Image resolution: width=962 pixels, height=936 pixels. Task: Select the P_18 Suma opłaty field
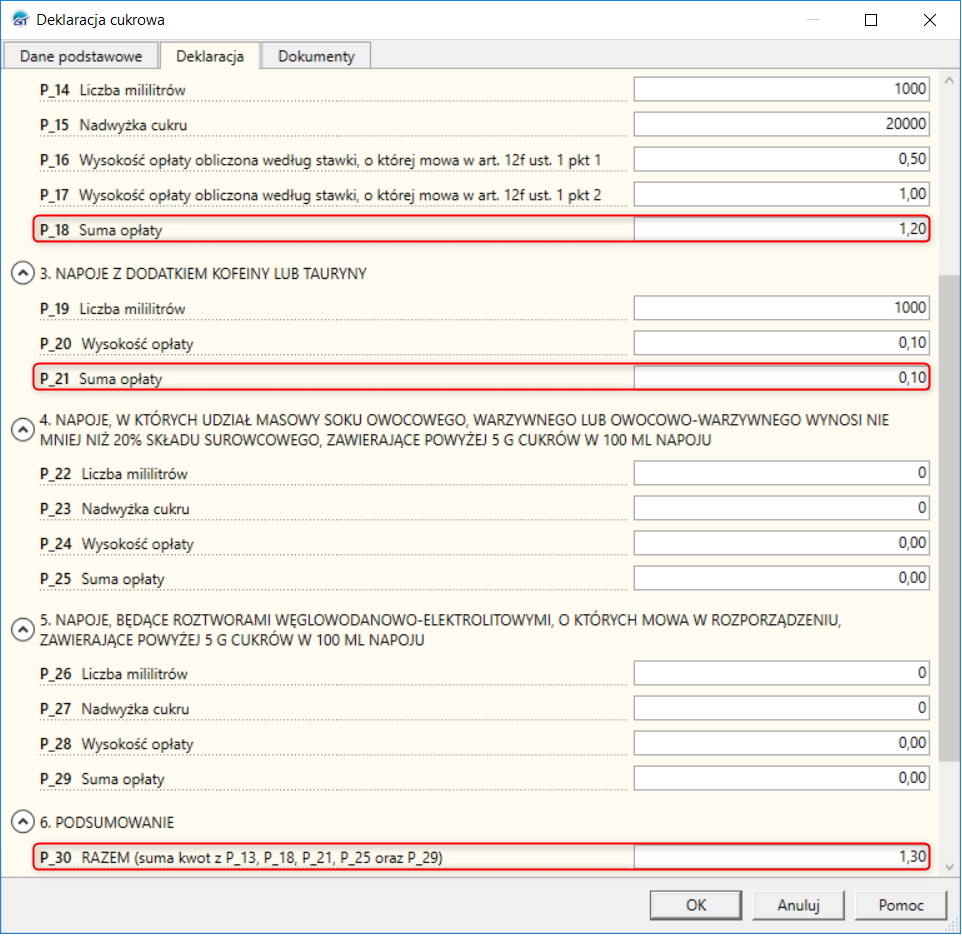pos(782,229)
